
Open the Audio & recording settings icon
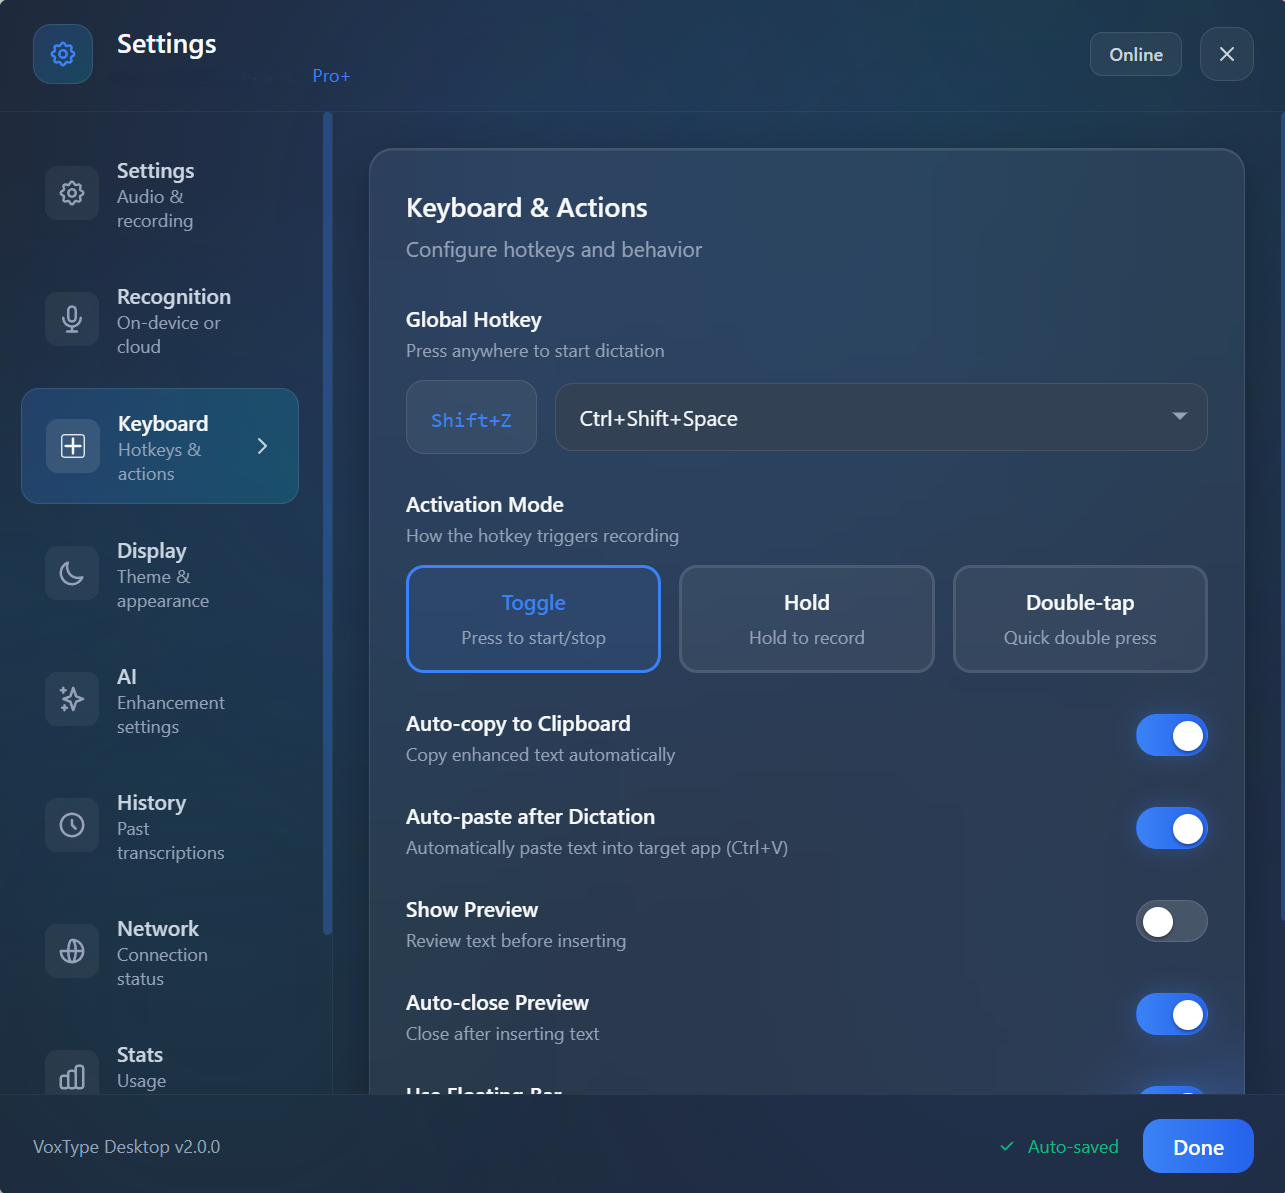click(x=71, y=193)
